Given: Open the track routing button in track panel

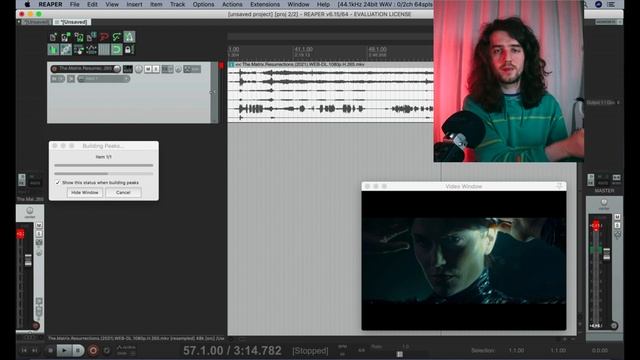Looking at the screenshot, I should [128, 69].
